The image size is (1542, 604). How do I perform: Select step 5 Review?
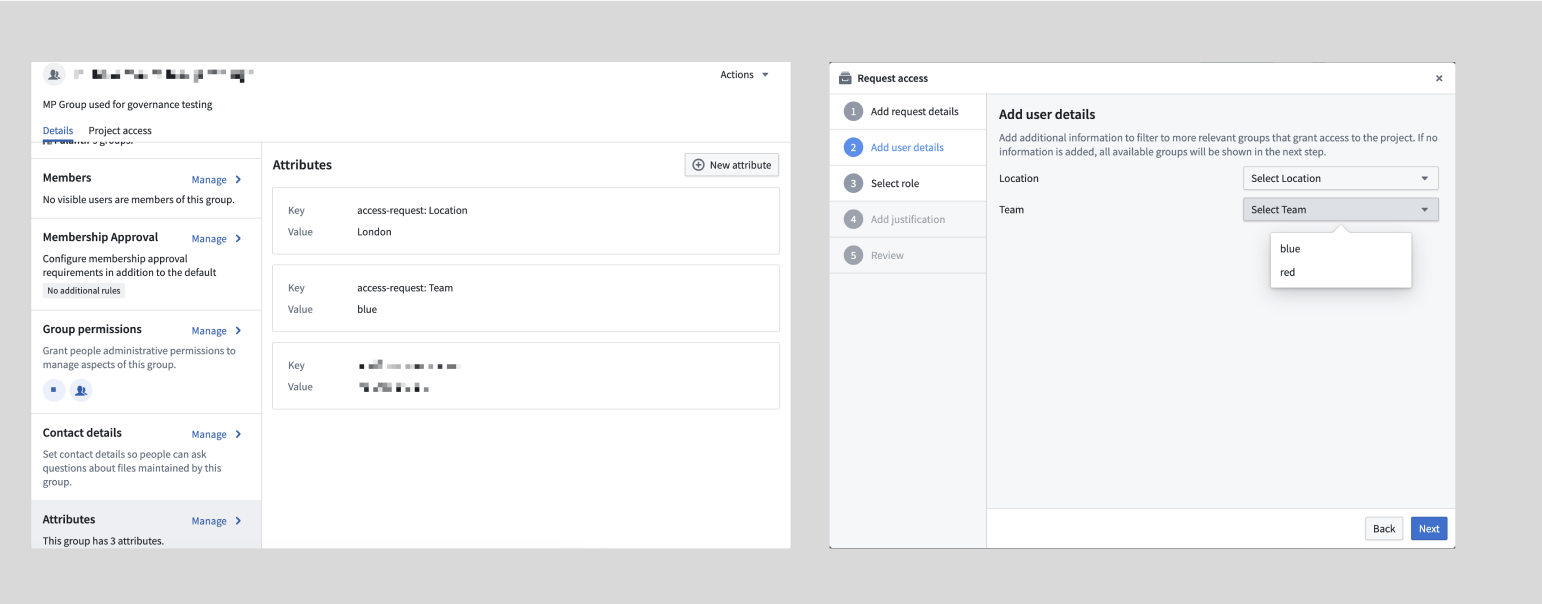pos(908,255)
